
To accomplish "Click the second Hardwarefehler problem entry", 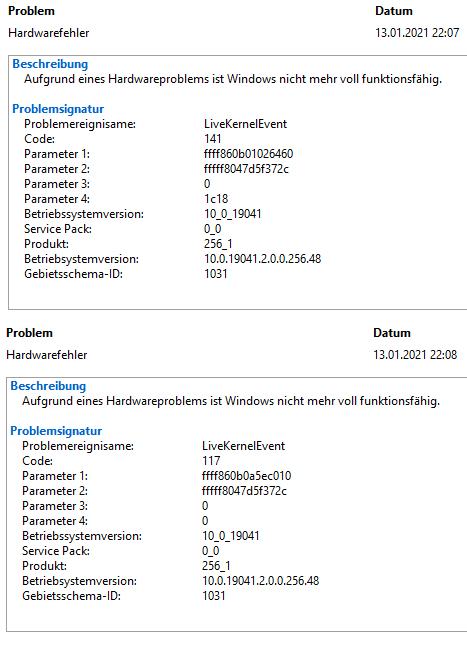I will coord(46,355).
